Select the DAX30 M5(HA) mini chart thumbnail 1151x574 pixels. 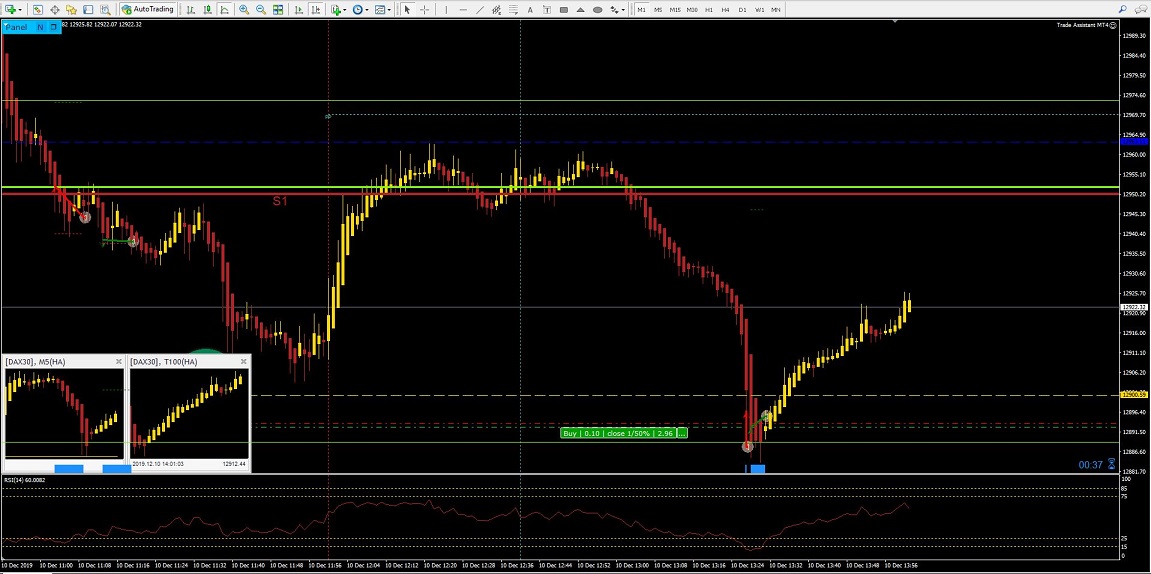pos(65,415)
